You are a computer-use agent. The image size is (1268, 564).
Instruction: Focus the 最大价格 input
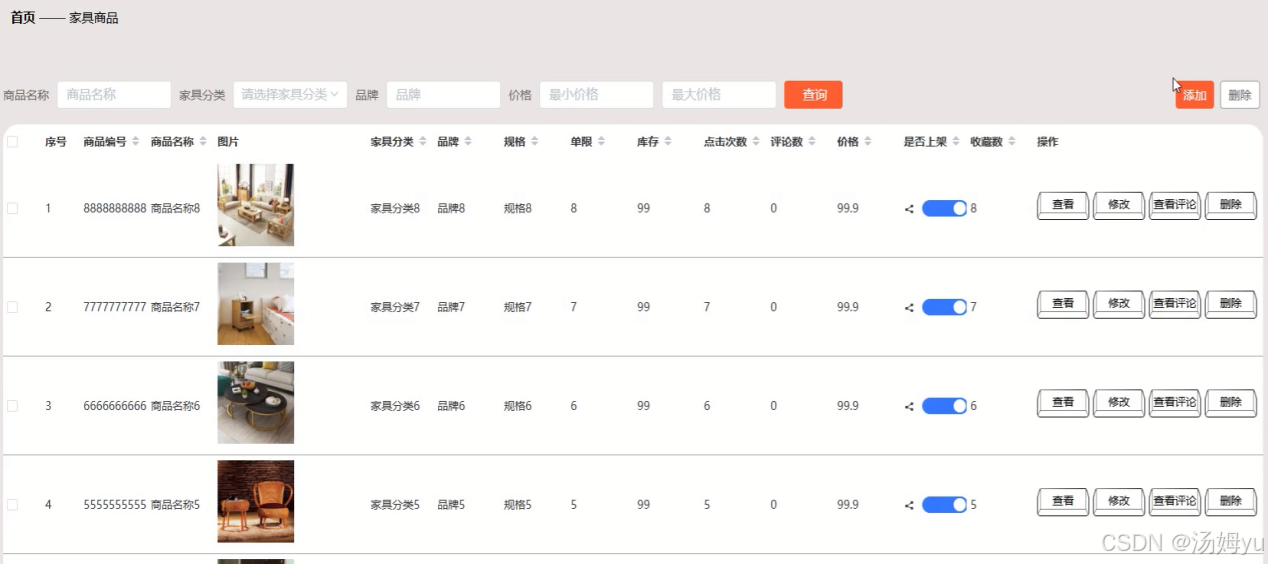click(719, 95)
